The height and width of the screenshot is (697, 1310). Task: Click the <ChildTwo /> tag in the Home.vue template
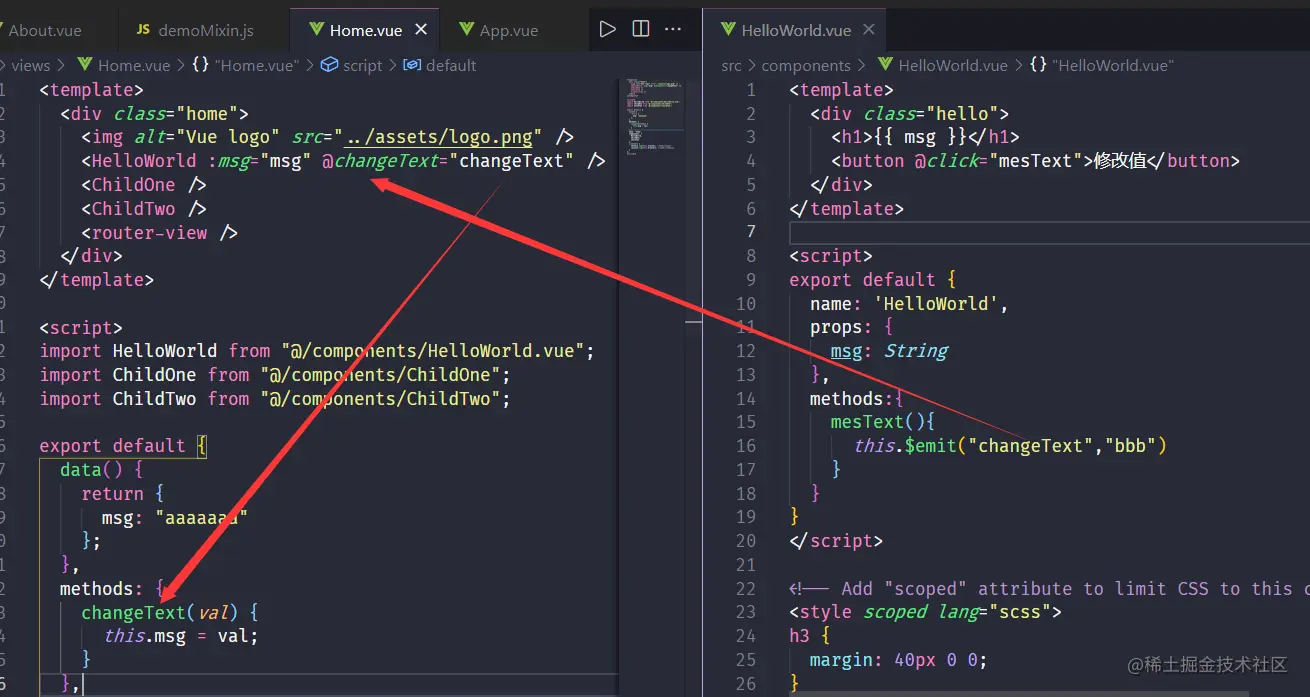tap(144, 209)
